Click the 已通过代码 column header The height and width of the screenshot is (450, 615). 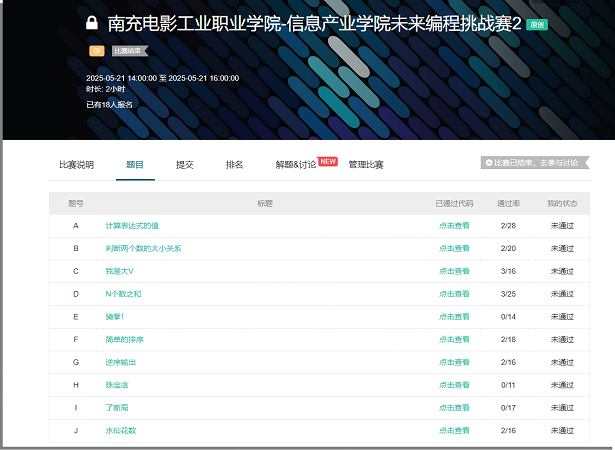(454, 203)
